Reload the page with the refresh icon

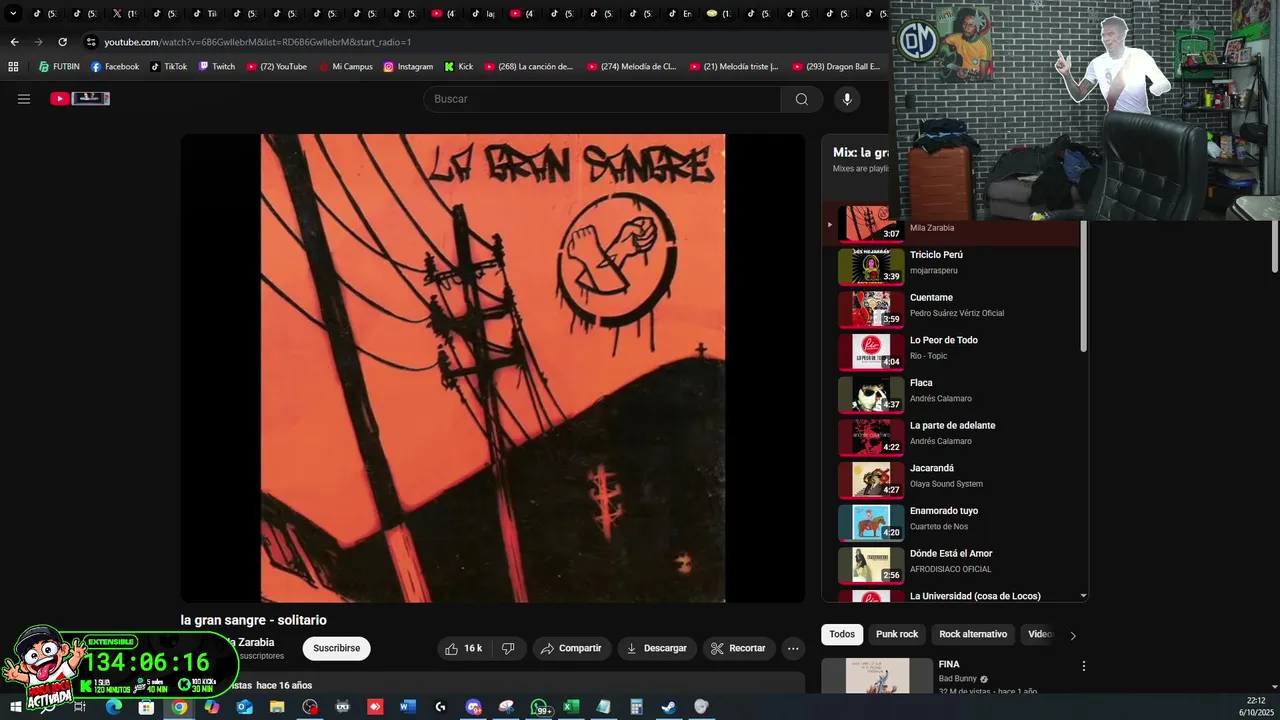coord(62,42)
